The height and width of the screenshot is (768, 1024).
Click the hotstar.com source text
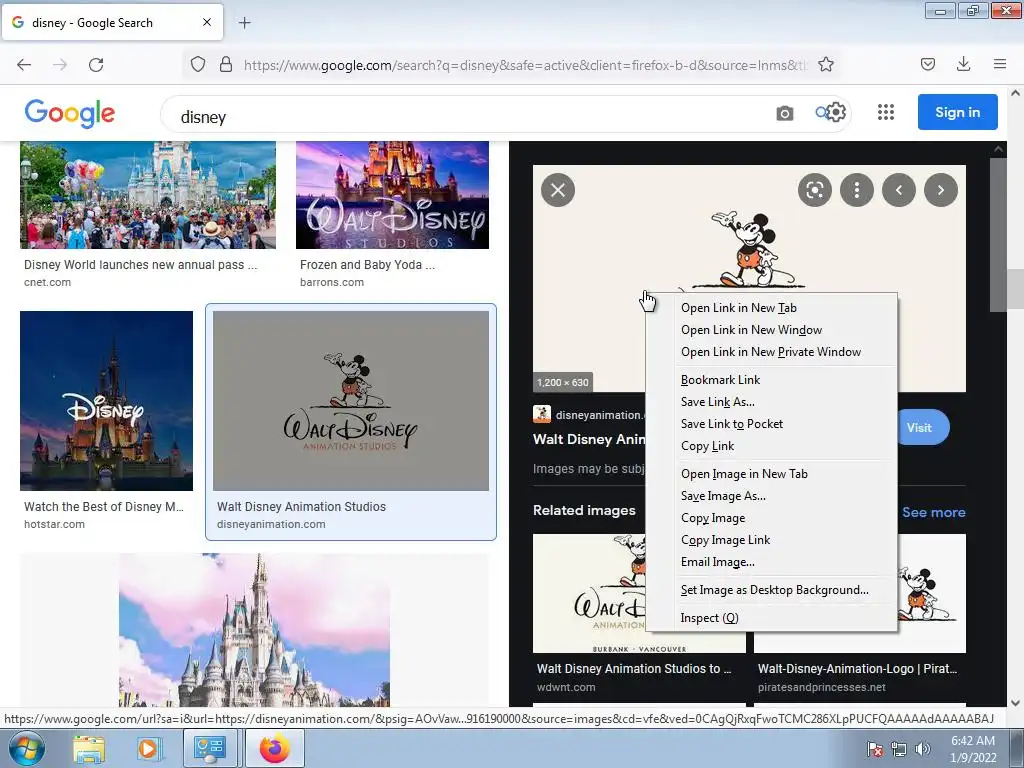point(54,524)
